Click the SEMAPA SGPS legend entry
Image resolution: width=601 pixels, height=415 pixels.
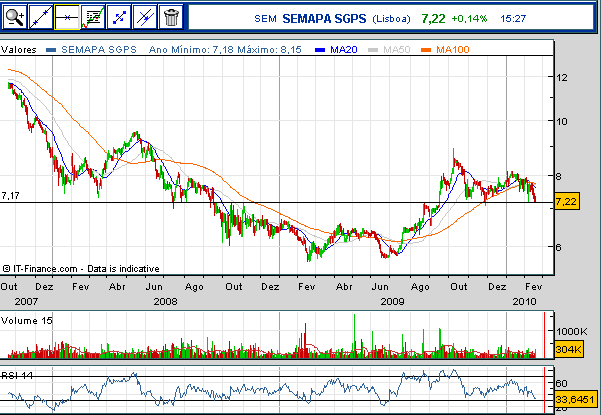[91, 49]
